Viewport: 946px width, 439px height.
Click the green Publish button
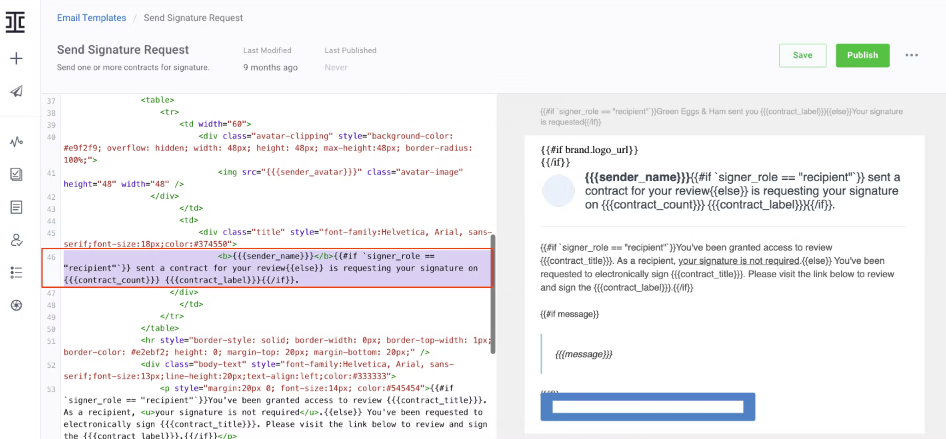click(862, 55)
